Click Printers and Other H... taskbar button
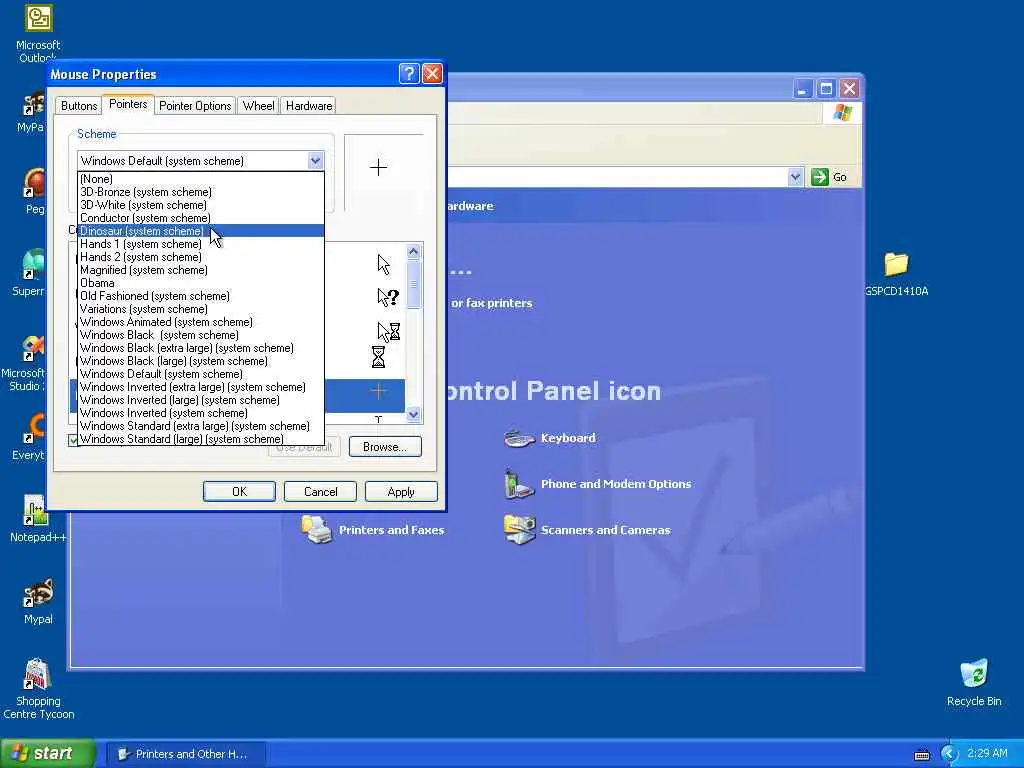 pyautogui.click(x=185, y=754)
